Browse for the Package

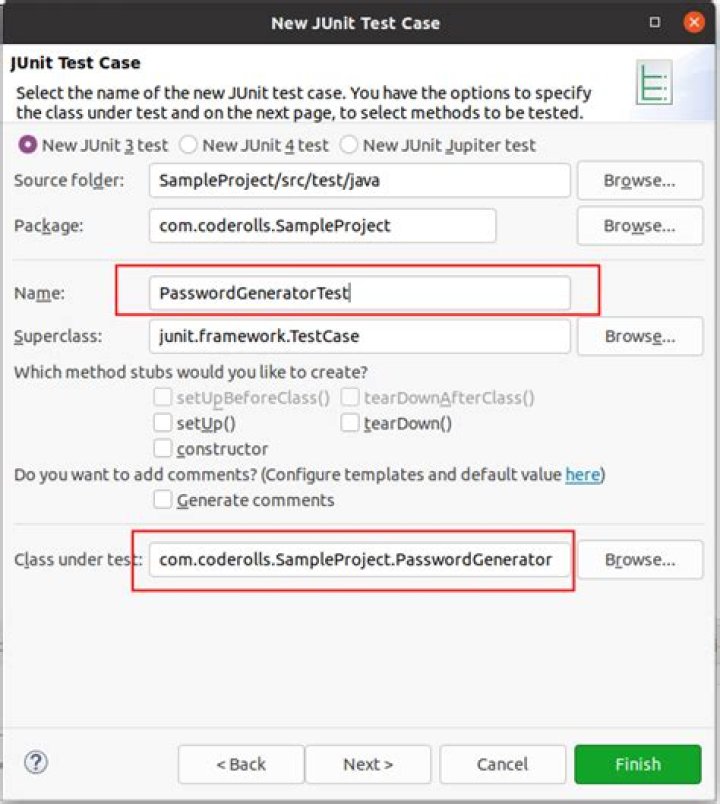tap(639, 226)
